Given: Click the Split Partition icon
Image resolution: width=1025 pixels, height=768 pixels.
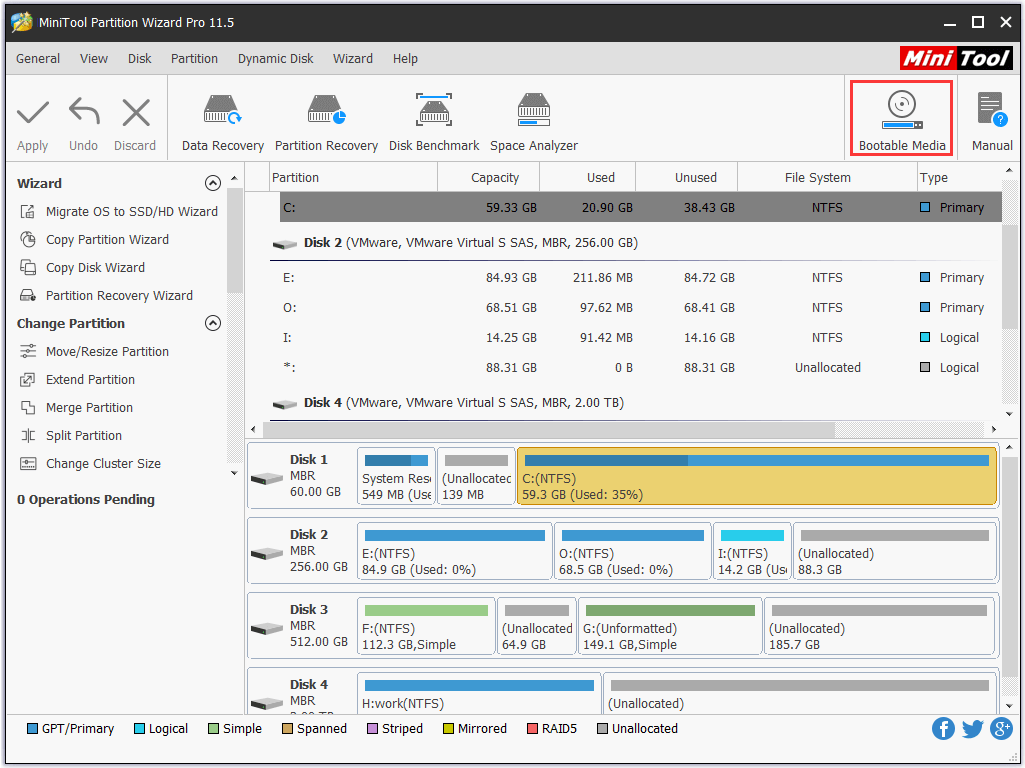Looking at the screenshot, I should point(27,435).
